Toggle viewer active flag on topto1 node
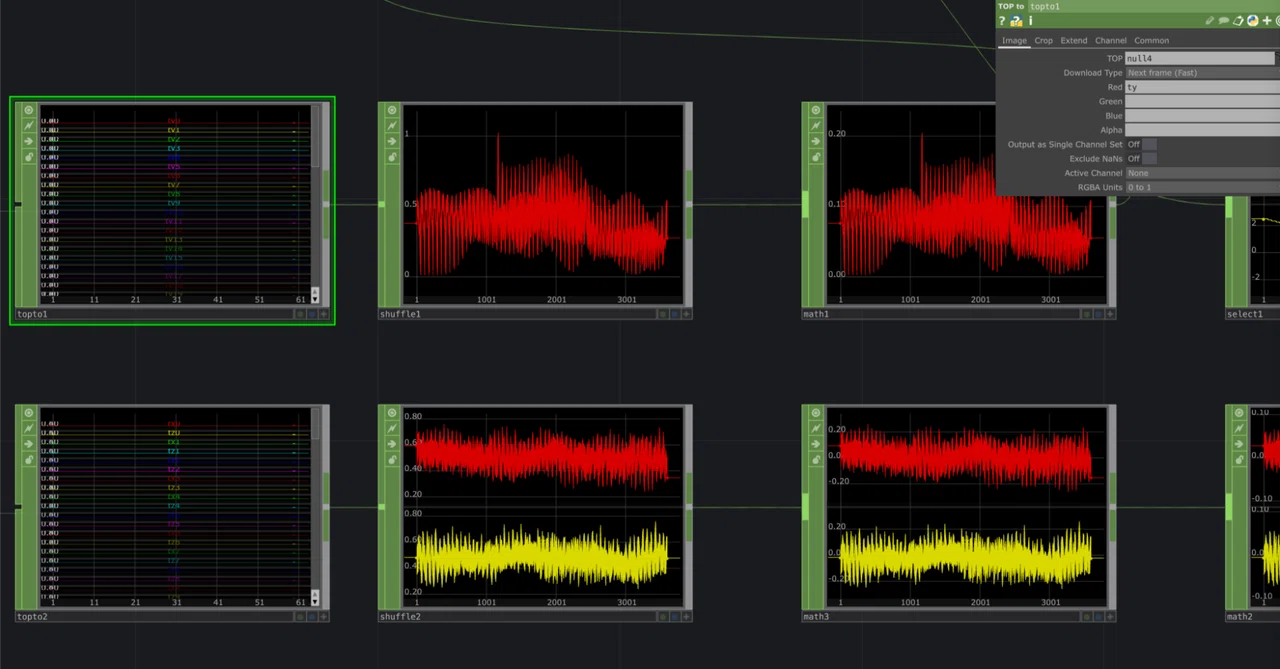 29,110
